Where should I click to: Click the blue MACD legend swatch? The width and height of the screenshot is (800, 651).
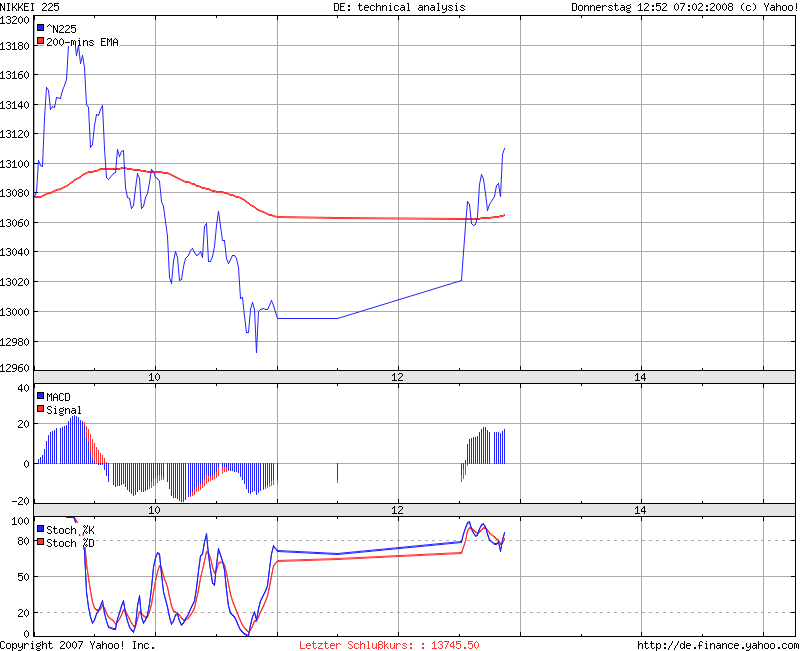click(x=41, y=397)
